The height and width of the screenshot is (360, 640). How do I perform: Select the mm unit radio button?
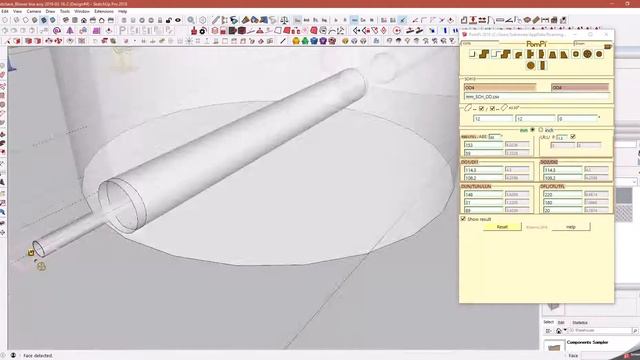(532, 130)
